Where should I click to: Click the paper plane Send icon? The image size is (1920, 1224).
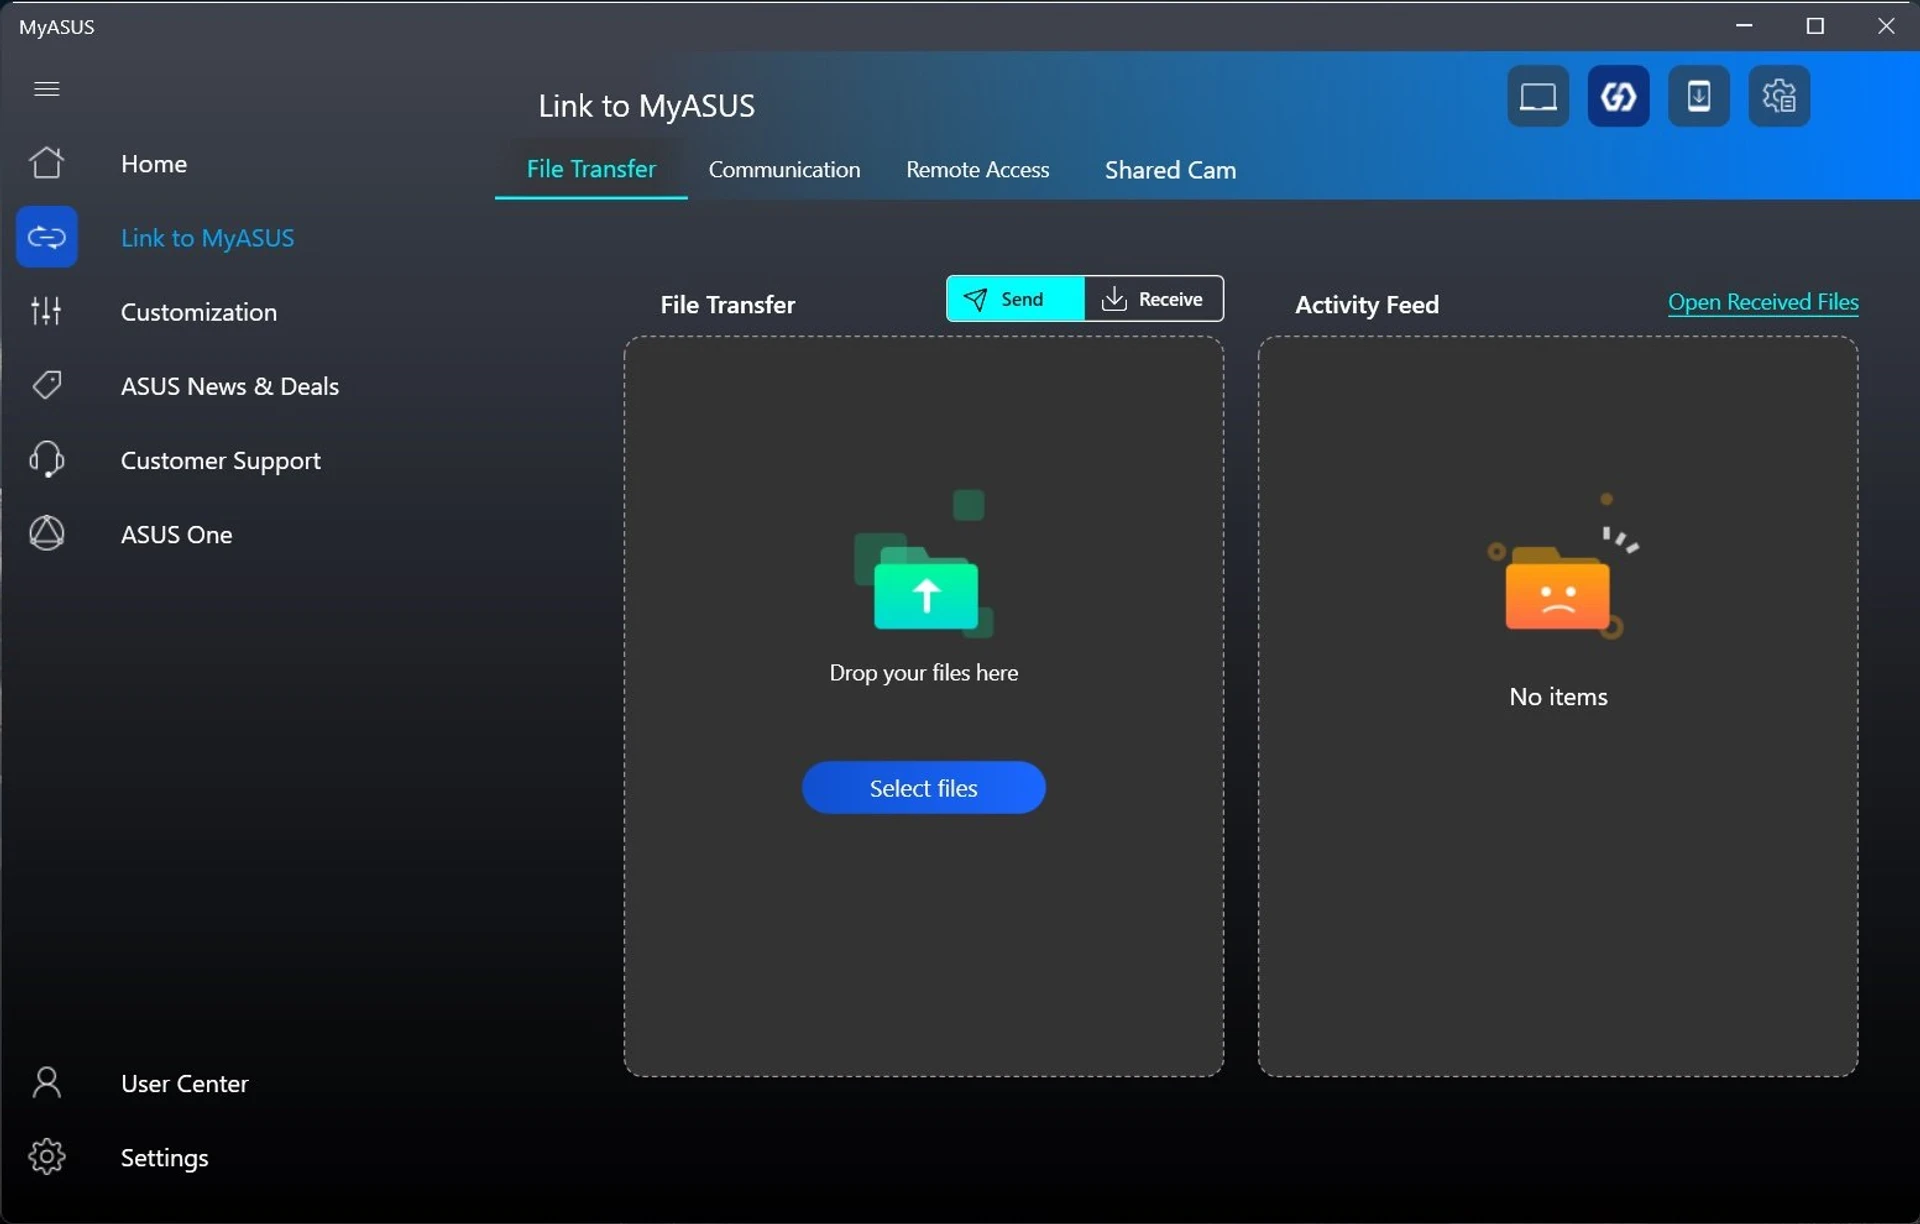975,299
